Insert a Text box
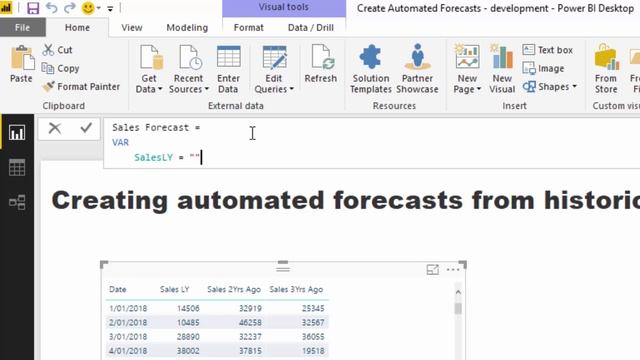The width and height of the screenshot is (640, 360). 547,50
